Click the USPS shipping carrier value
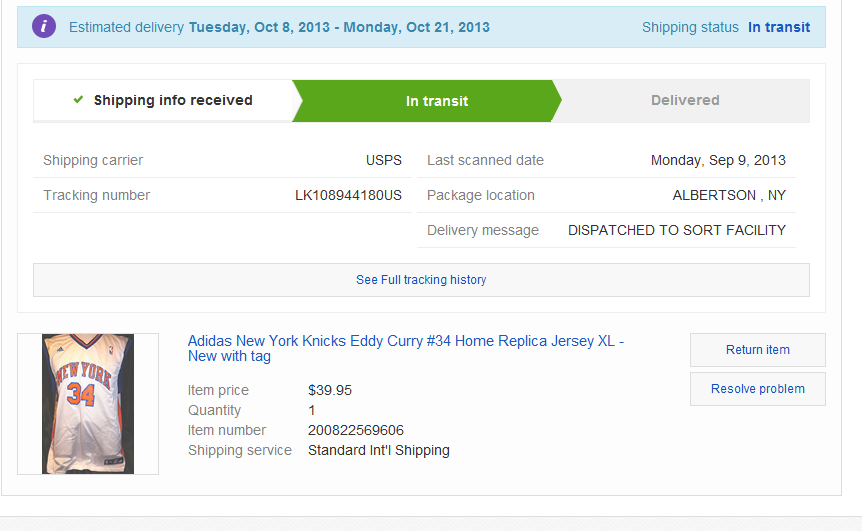This screenshot has height=531, width=862. click(384, 160)
